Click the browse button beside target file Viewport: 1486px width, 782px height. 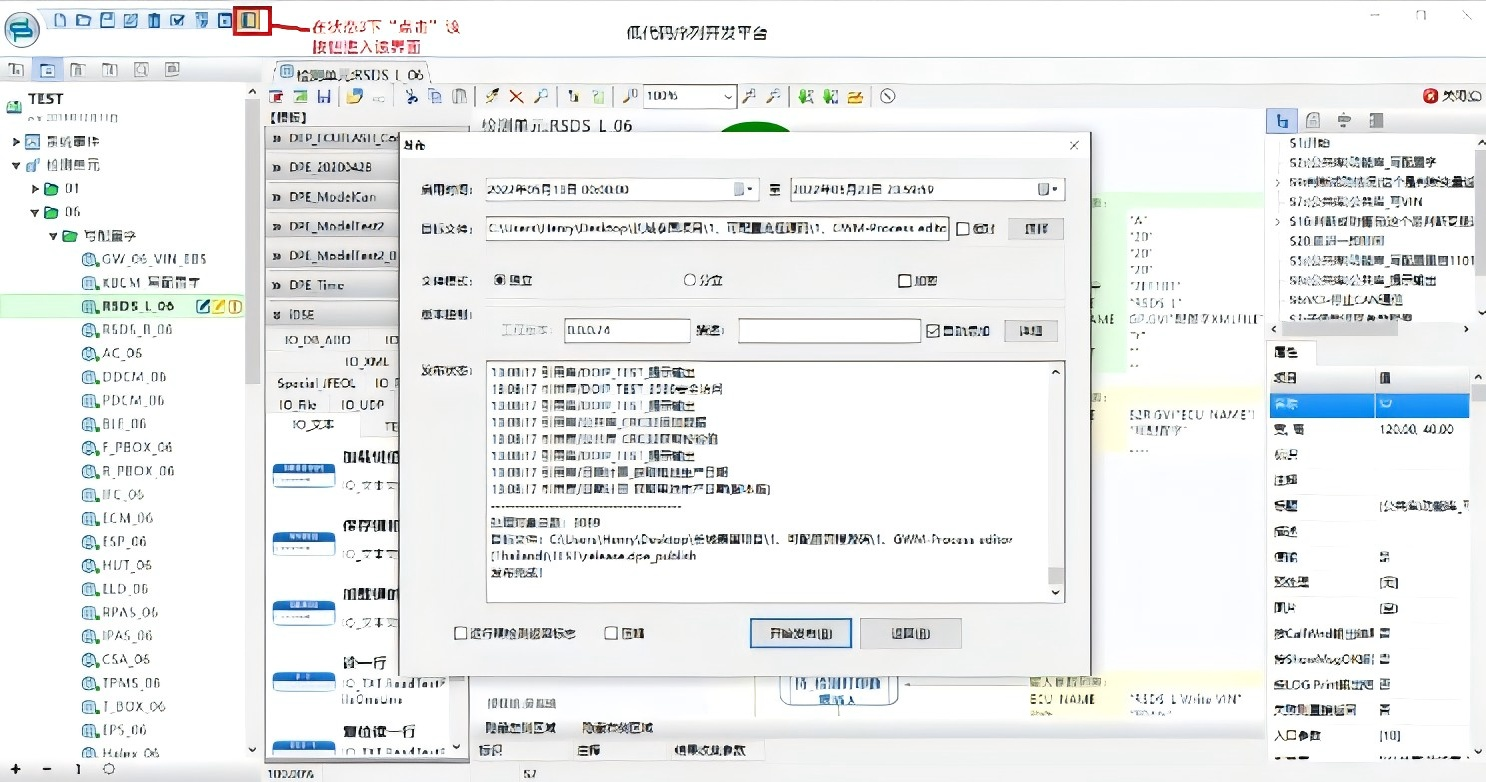click(1035, 229)
